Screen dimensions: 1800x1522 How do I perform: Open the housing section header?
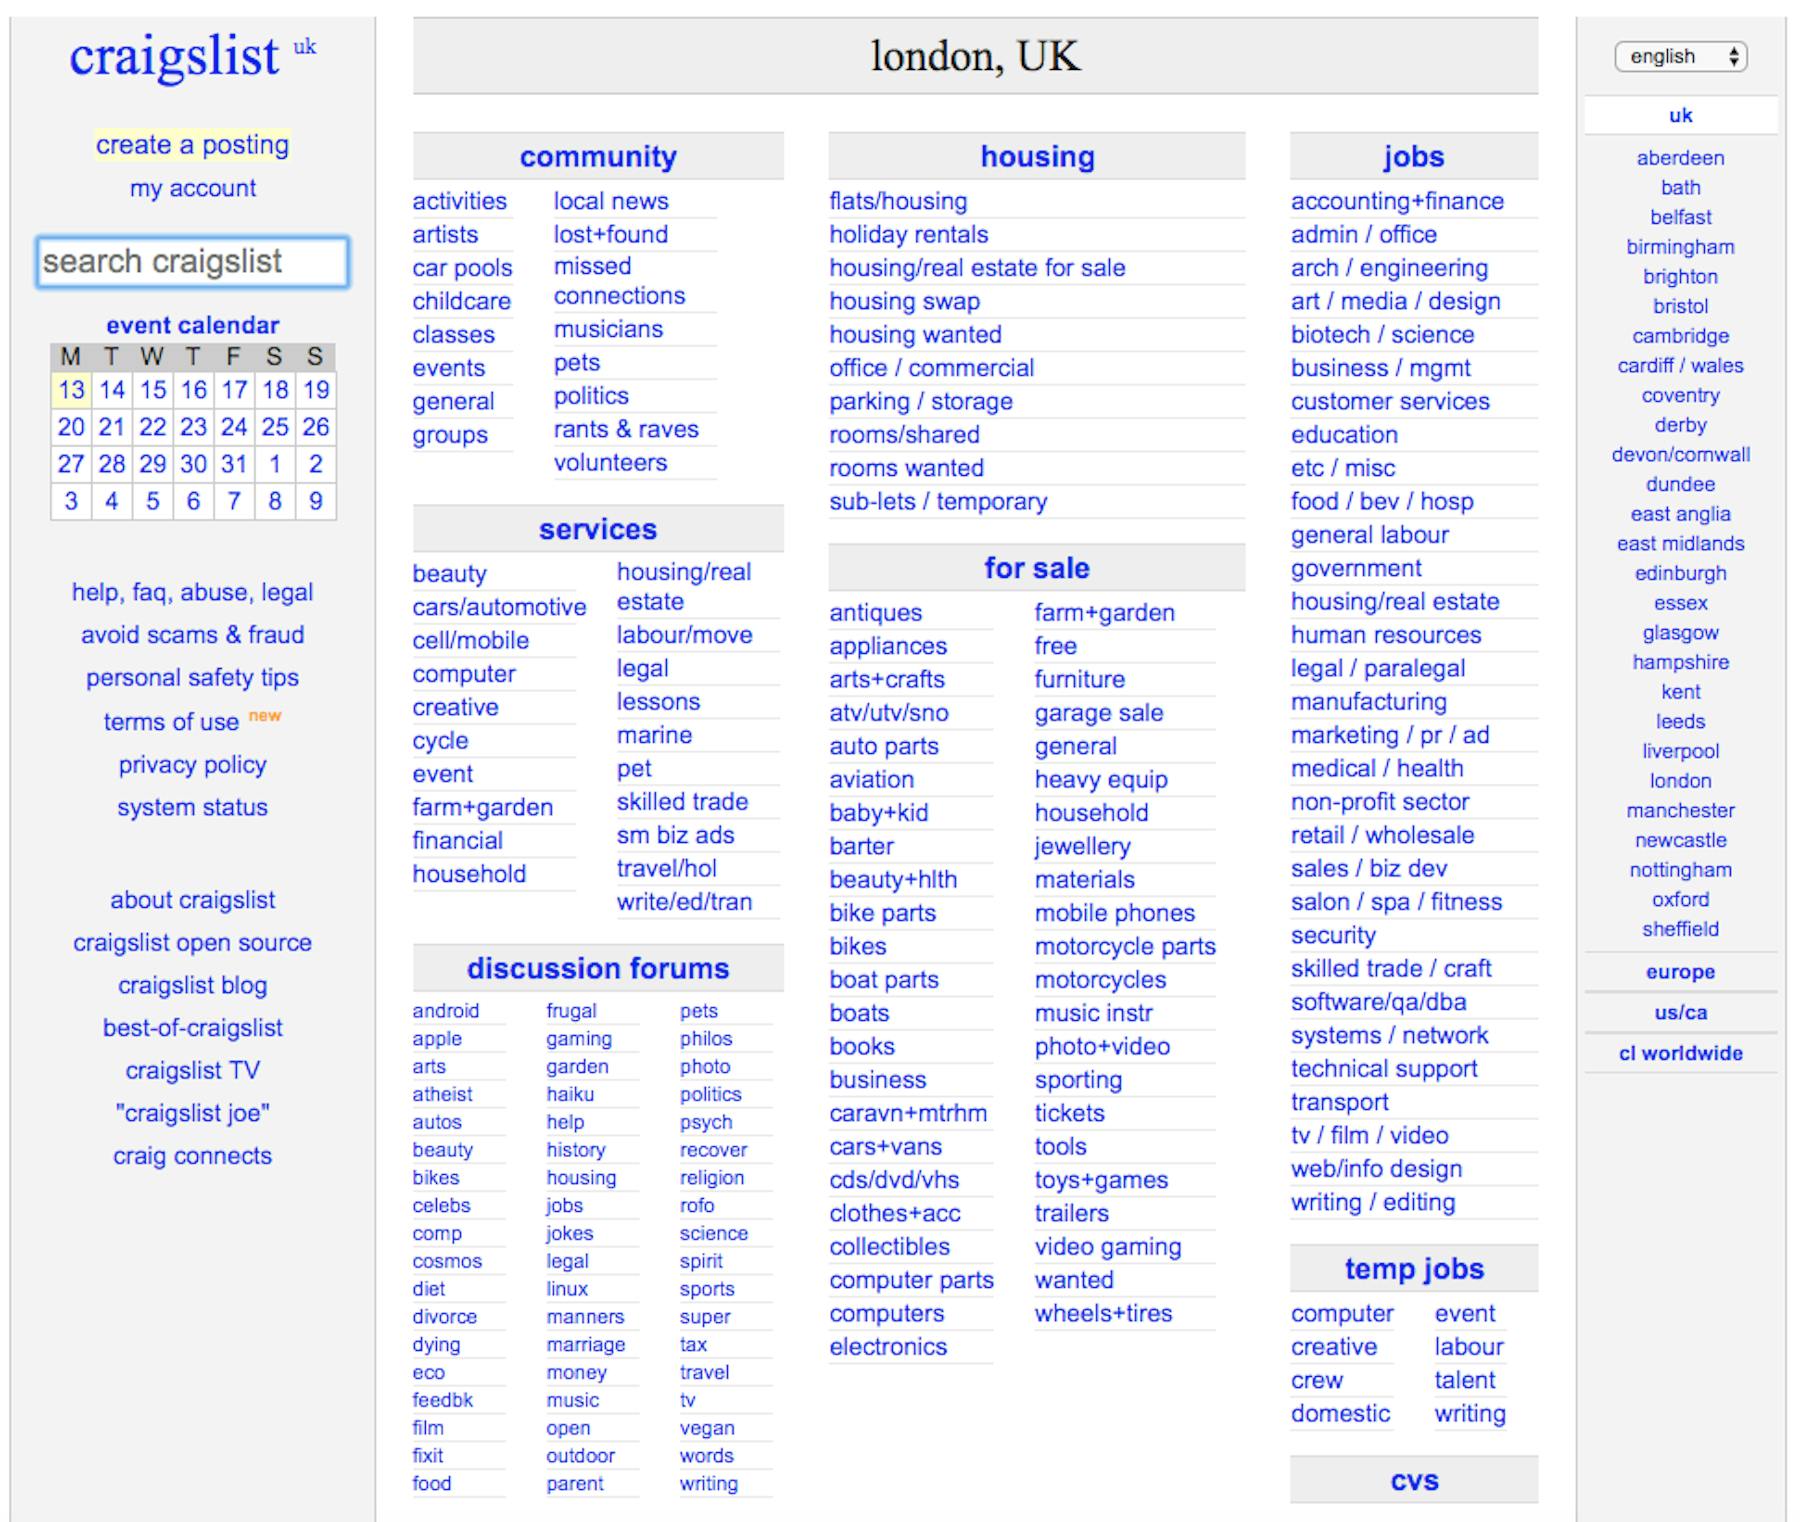point(1037,157)
